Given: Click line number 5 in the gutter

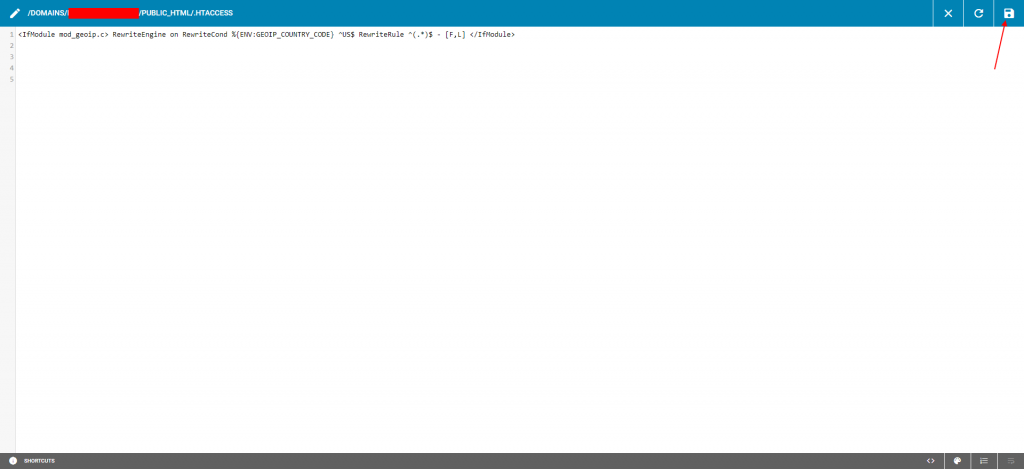Looking at the screenshot, I should [x=12, y=79].
